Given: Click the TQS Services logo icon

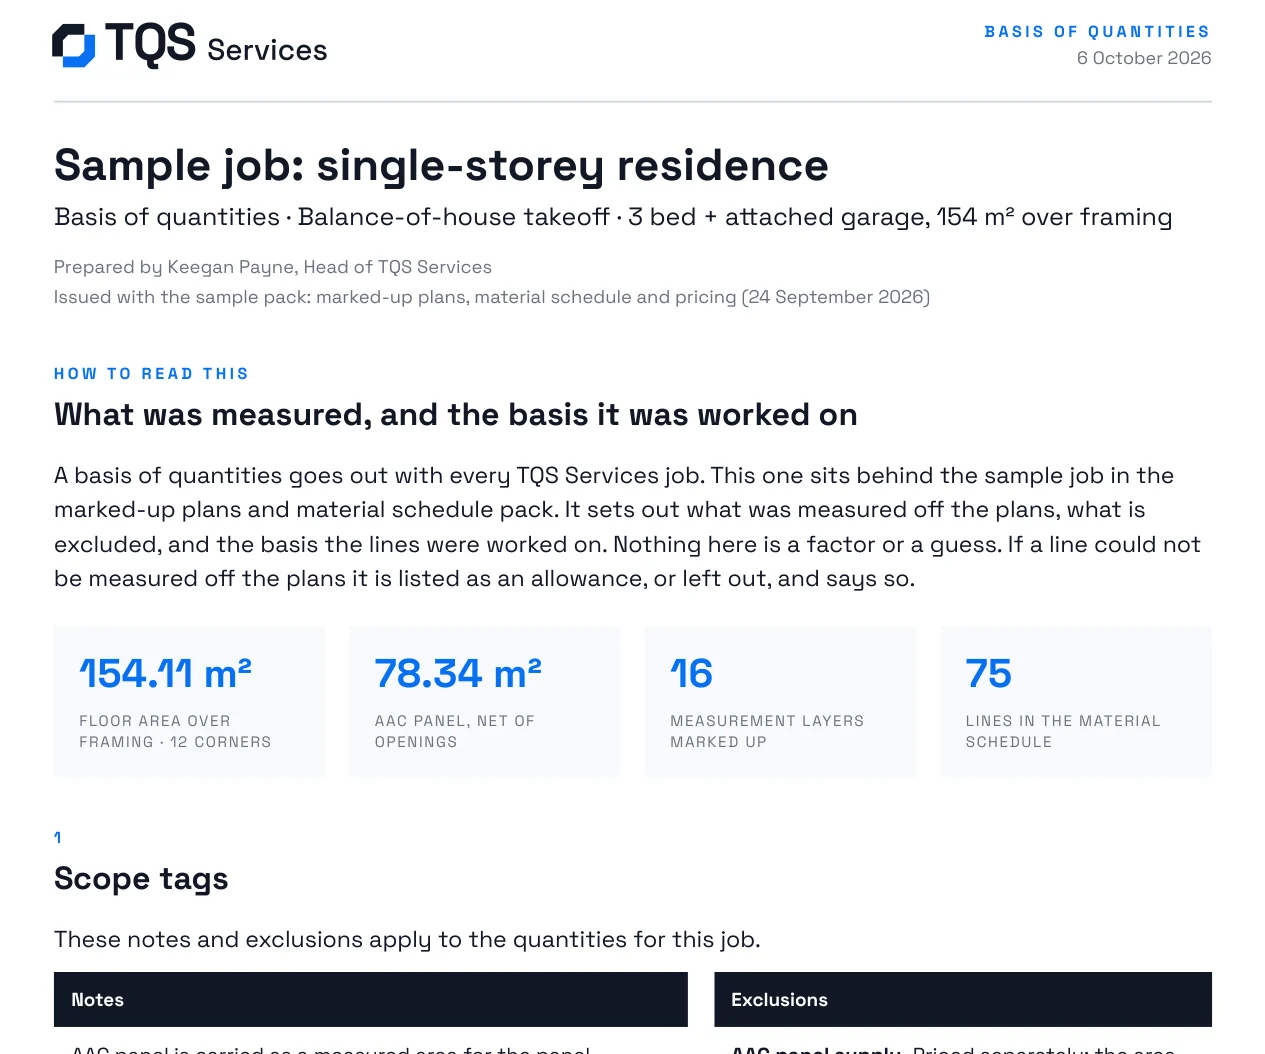Looking at the screenshot, I should (x=74, y=46).
